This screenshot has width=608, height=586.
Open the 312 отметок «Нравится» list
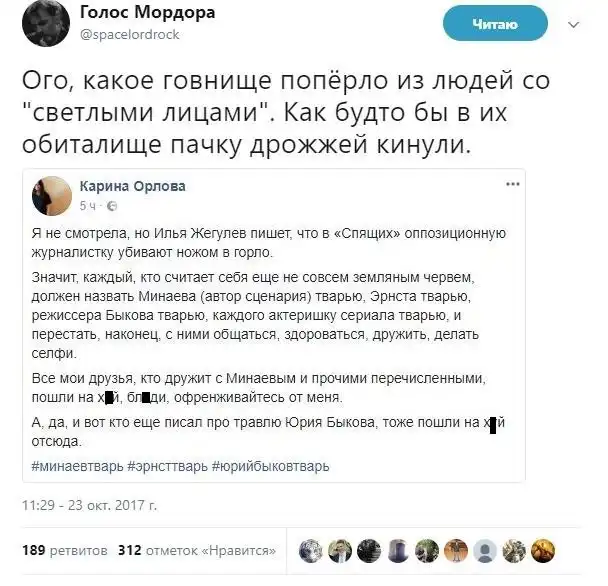click(197, 550)
